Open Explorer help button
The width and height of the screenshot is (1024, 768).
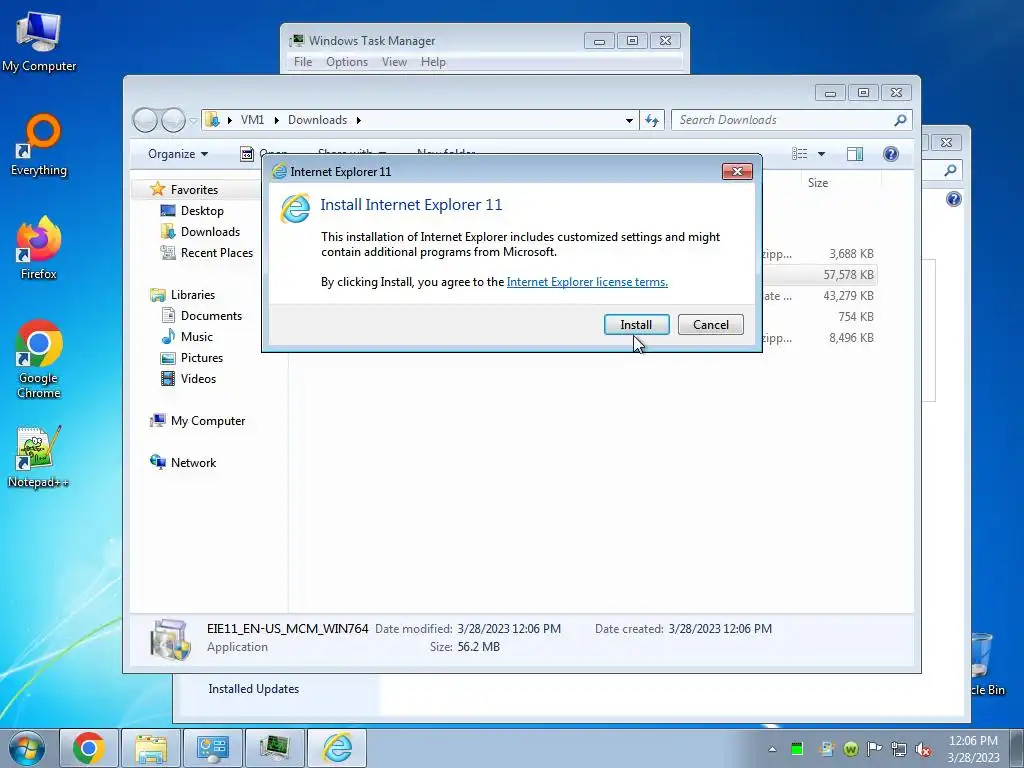coord(891,154)
